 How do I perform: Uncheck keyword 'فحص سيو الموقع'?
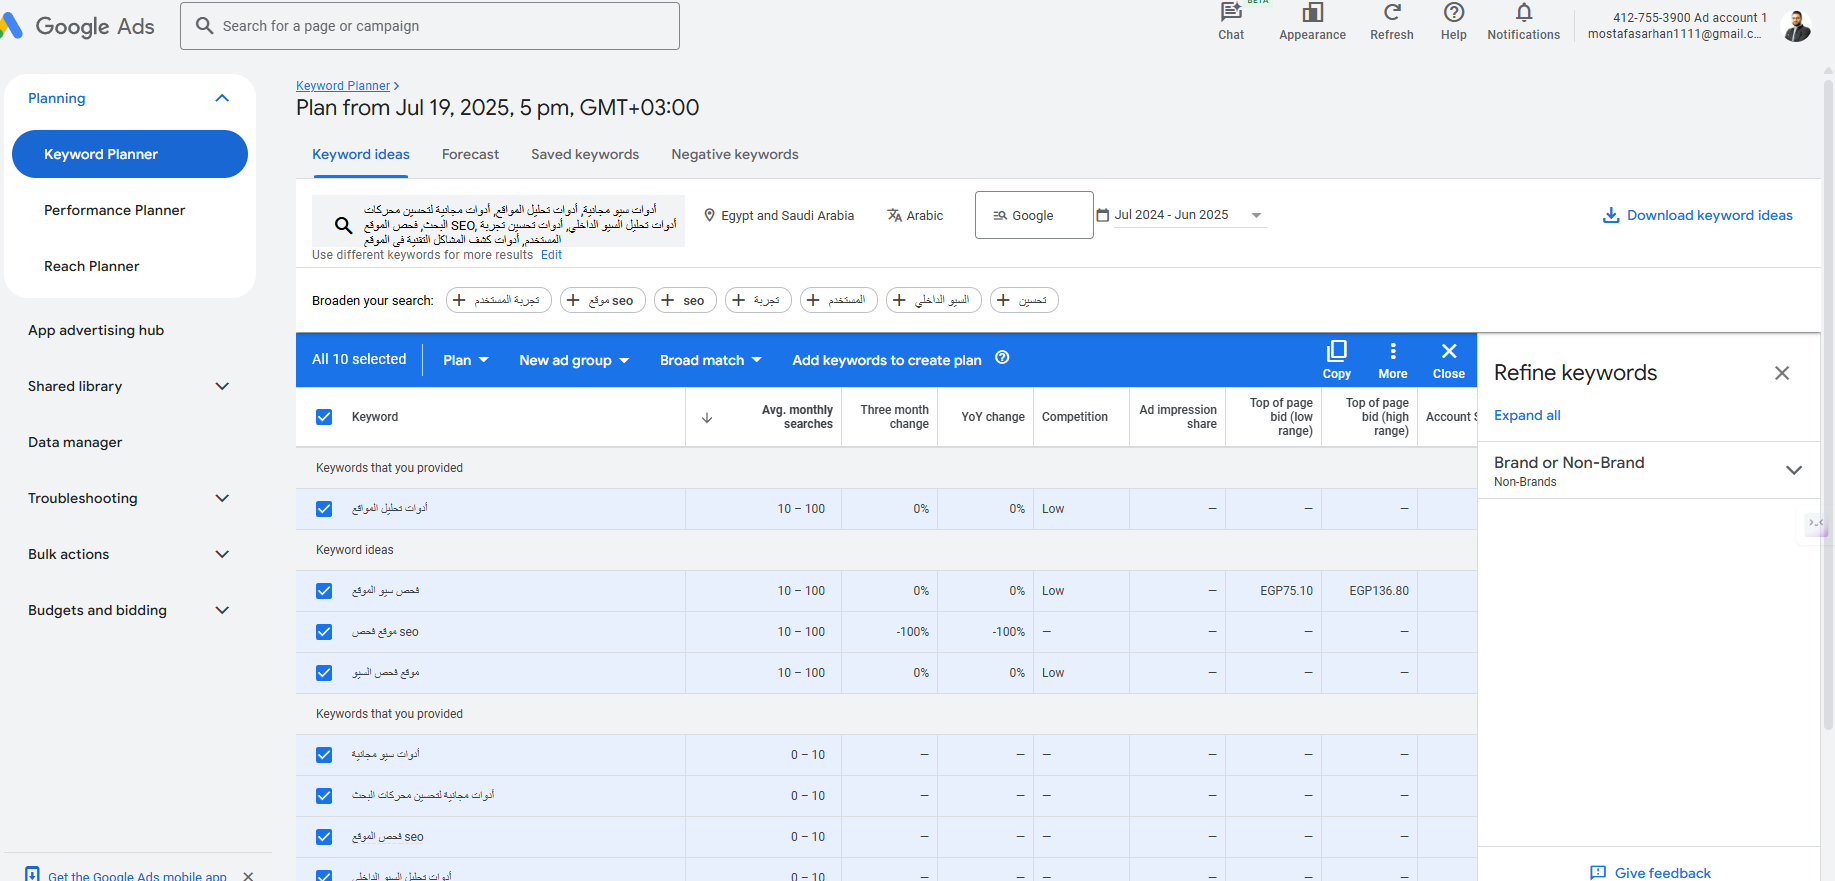324,591
